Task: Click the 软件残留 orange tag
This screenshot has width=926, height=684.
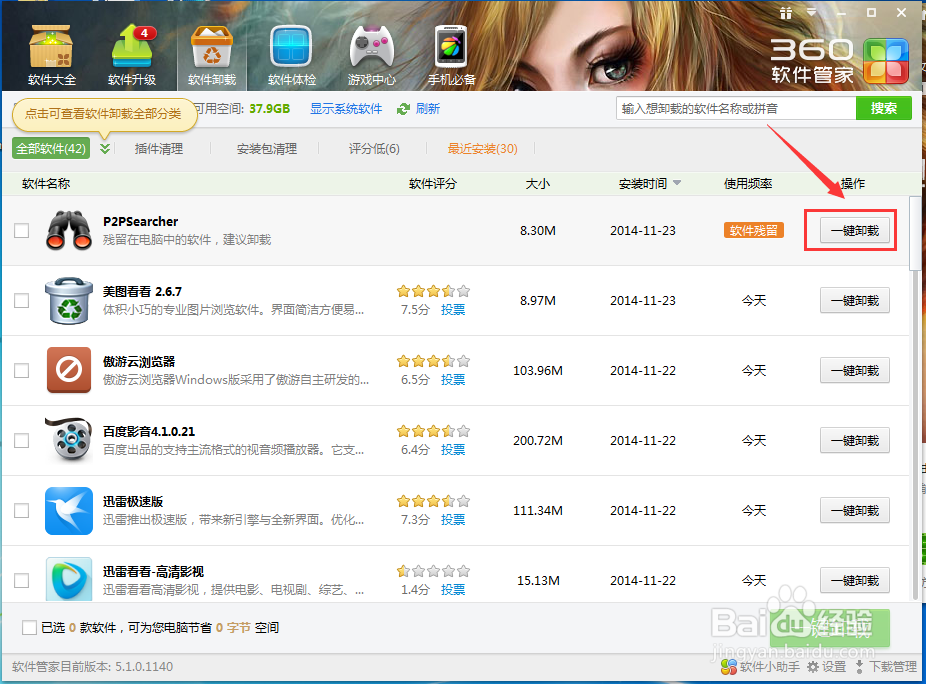Action: [x=754, y=230]
